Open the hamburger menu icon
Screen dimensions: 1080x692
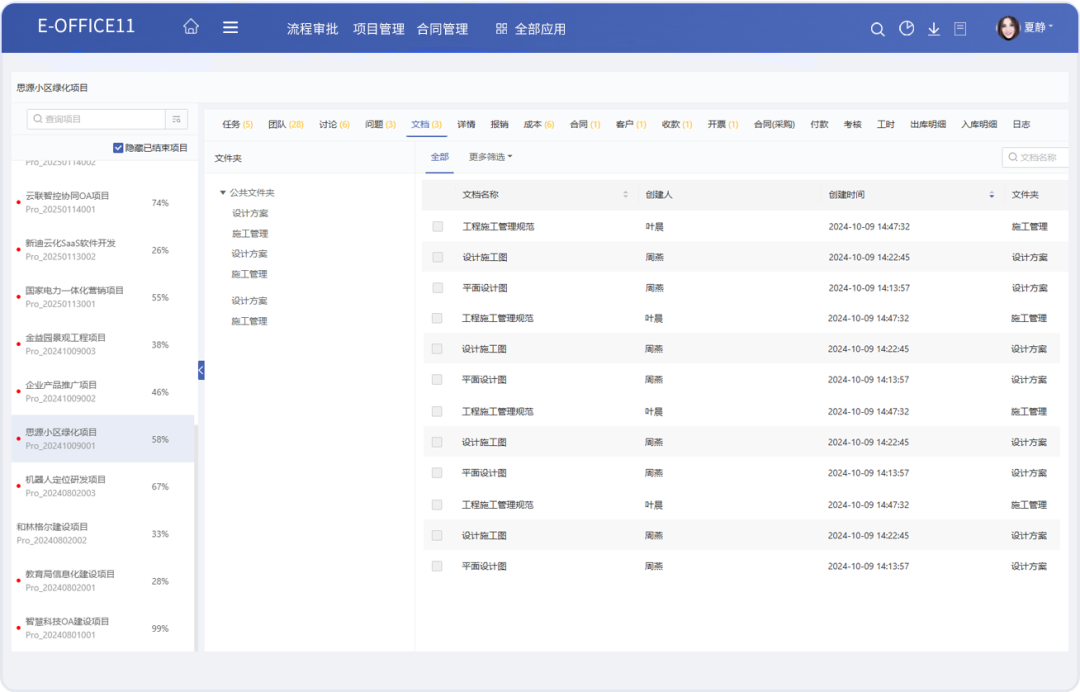[x=230, y=28]
